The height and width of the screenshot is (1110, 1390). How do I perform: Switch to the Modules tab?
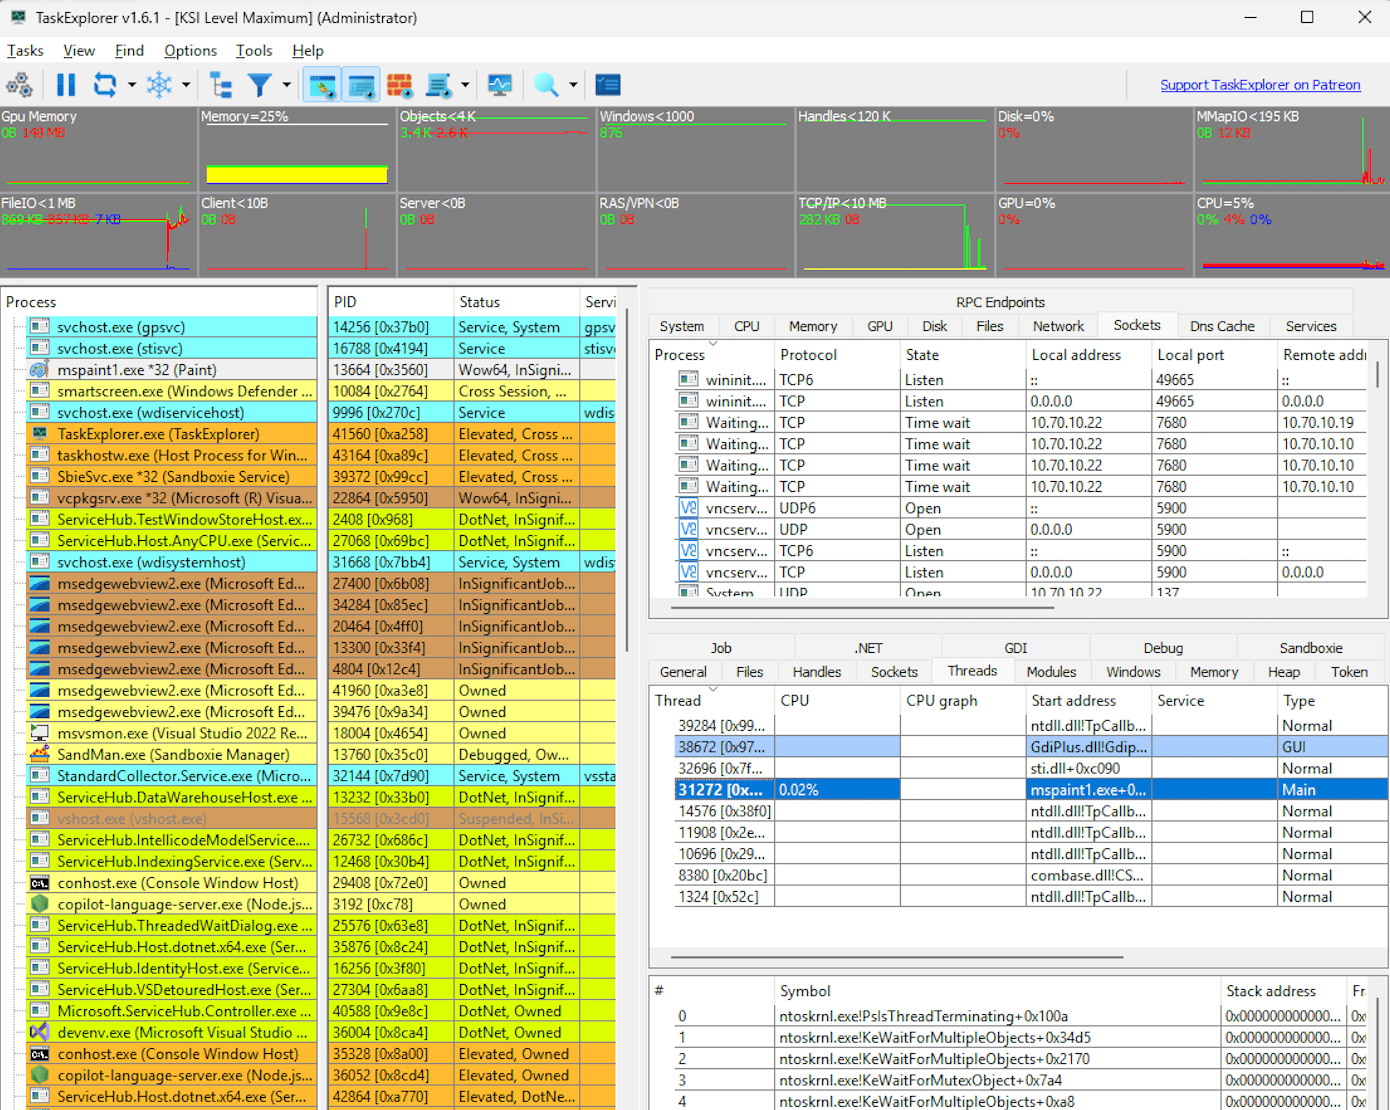tap(1051, 672)
